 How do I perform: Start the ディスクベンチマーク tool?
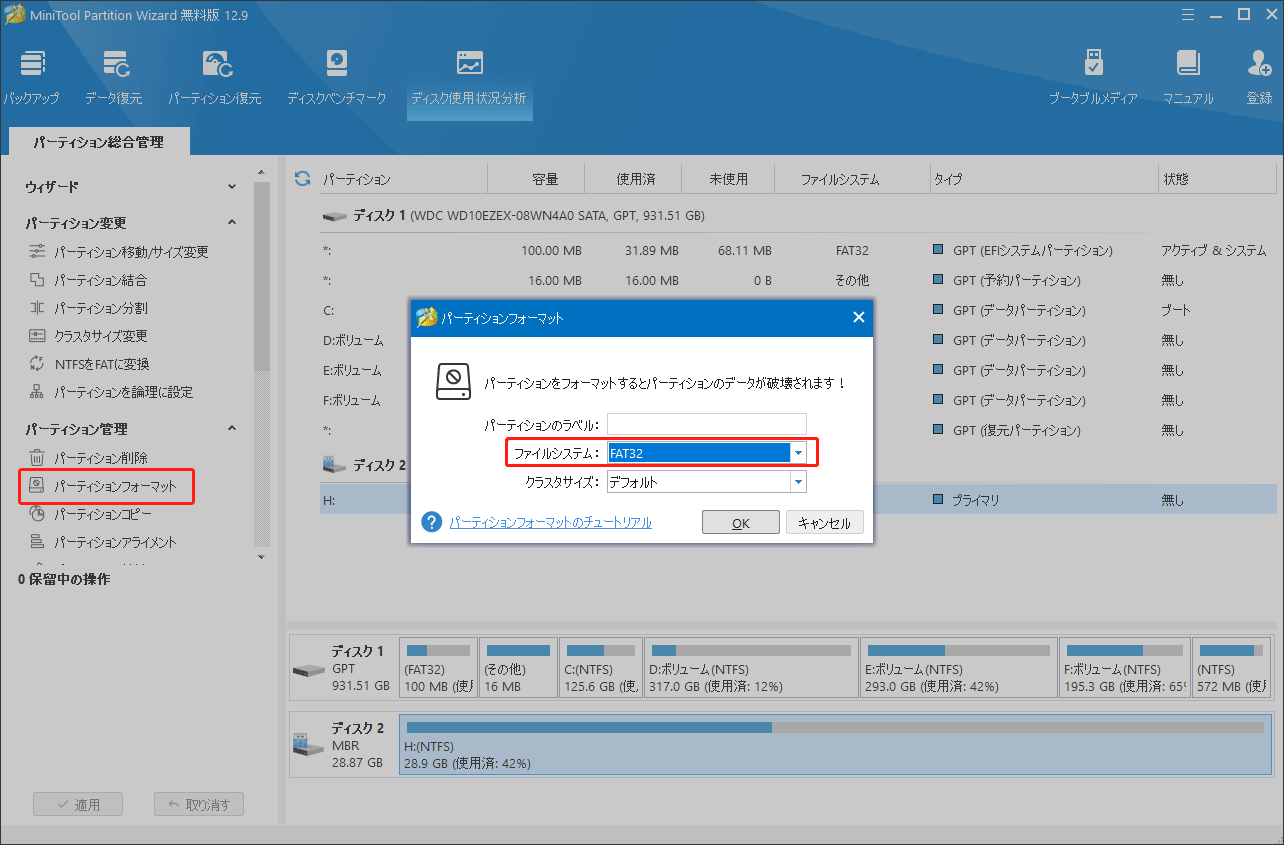point(336,77)
